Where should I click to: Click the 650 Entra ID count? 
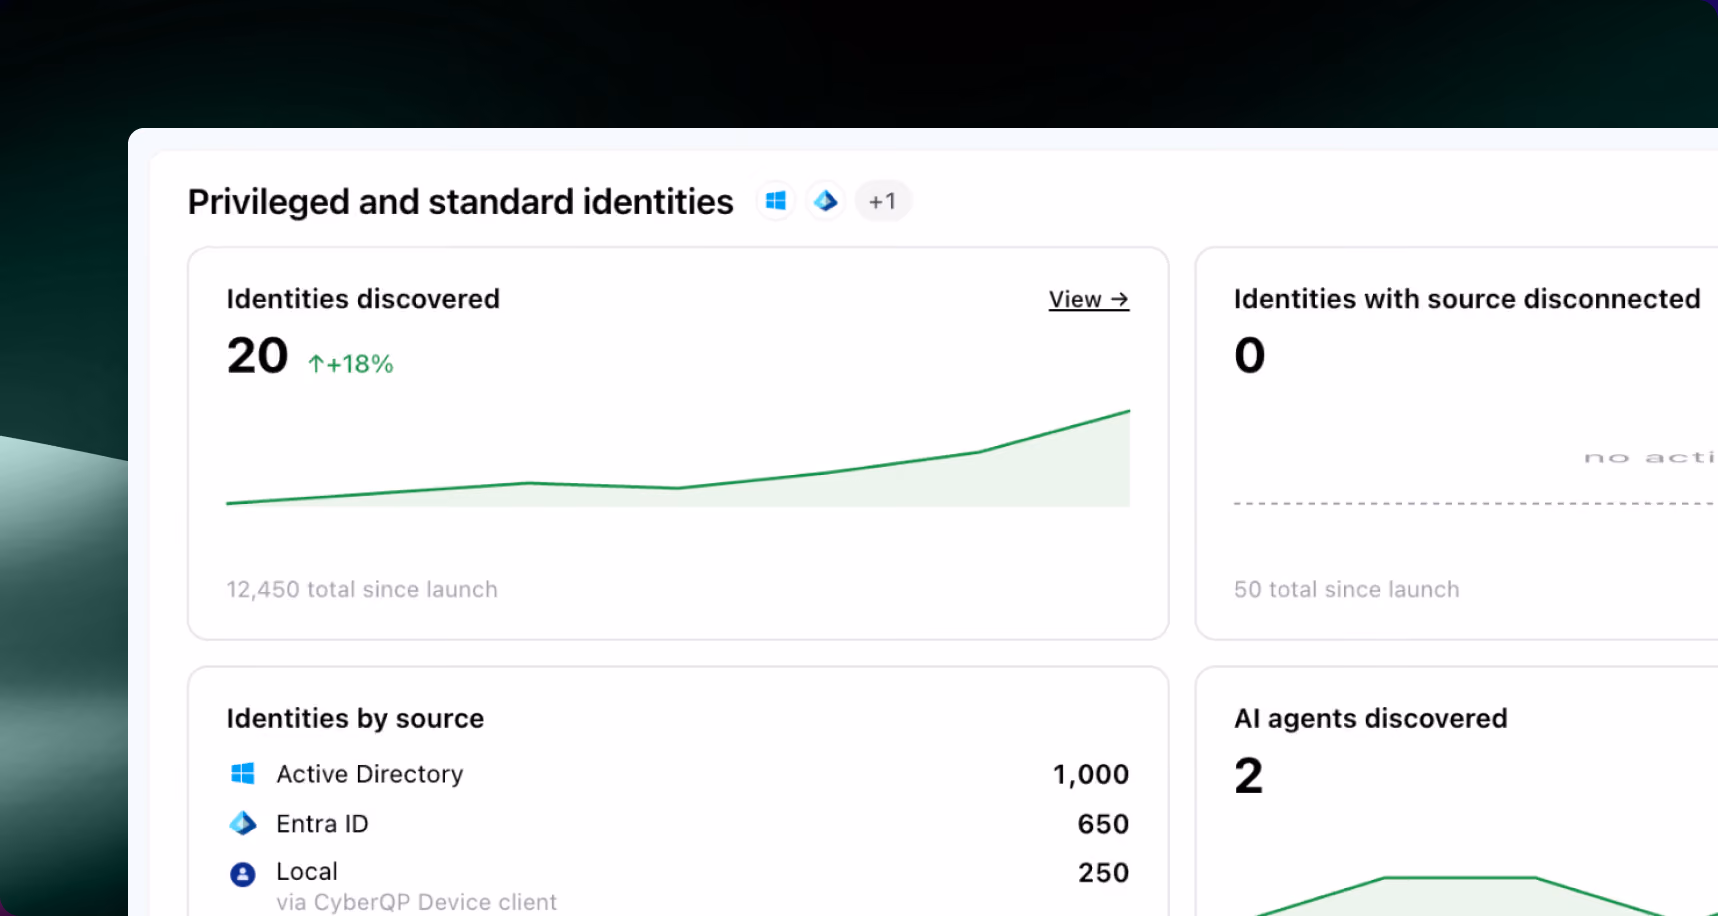tap(1103, 824)
